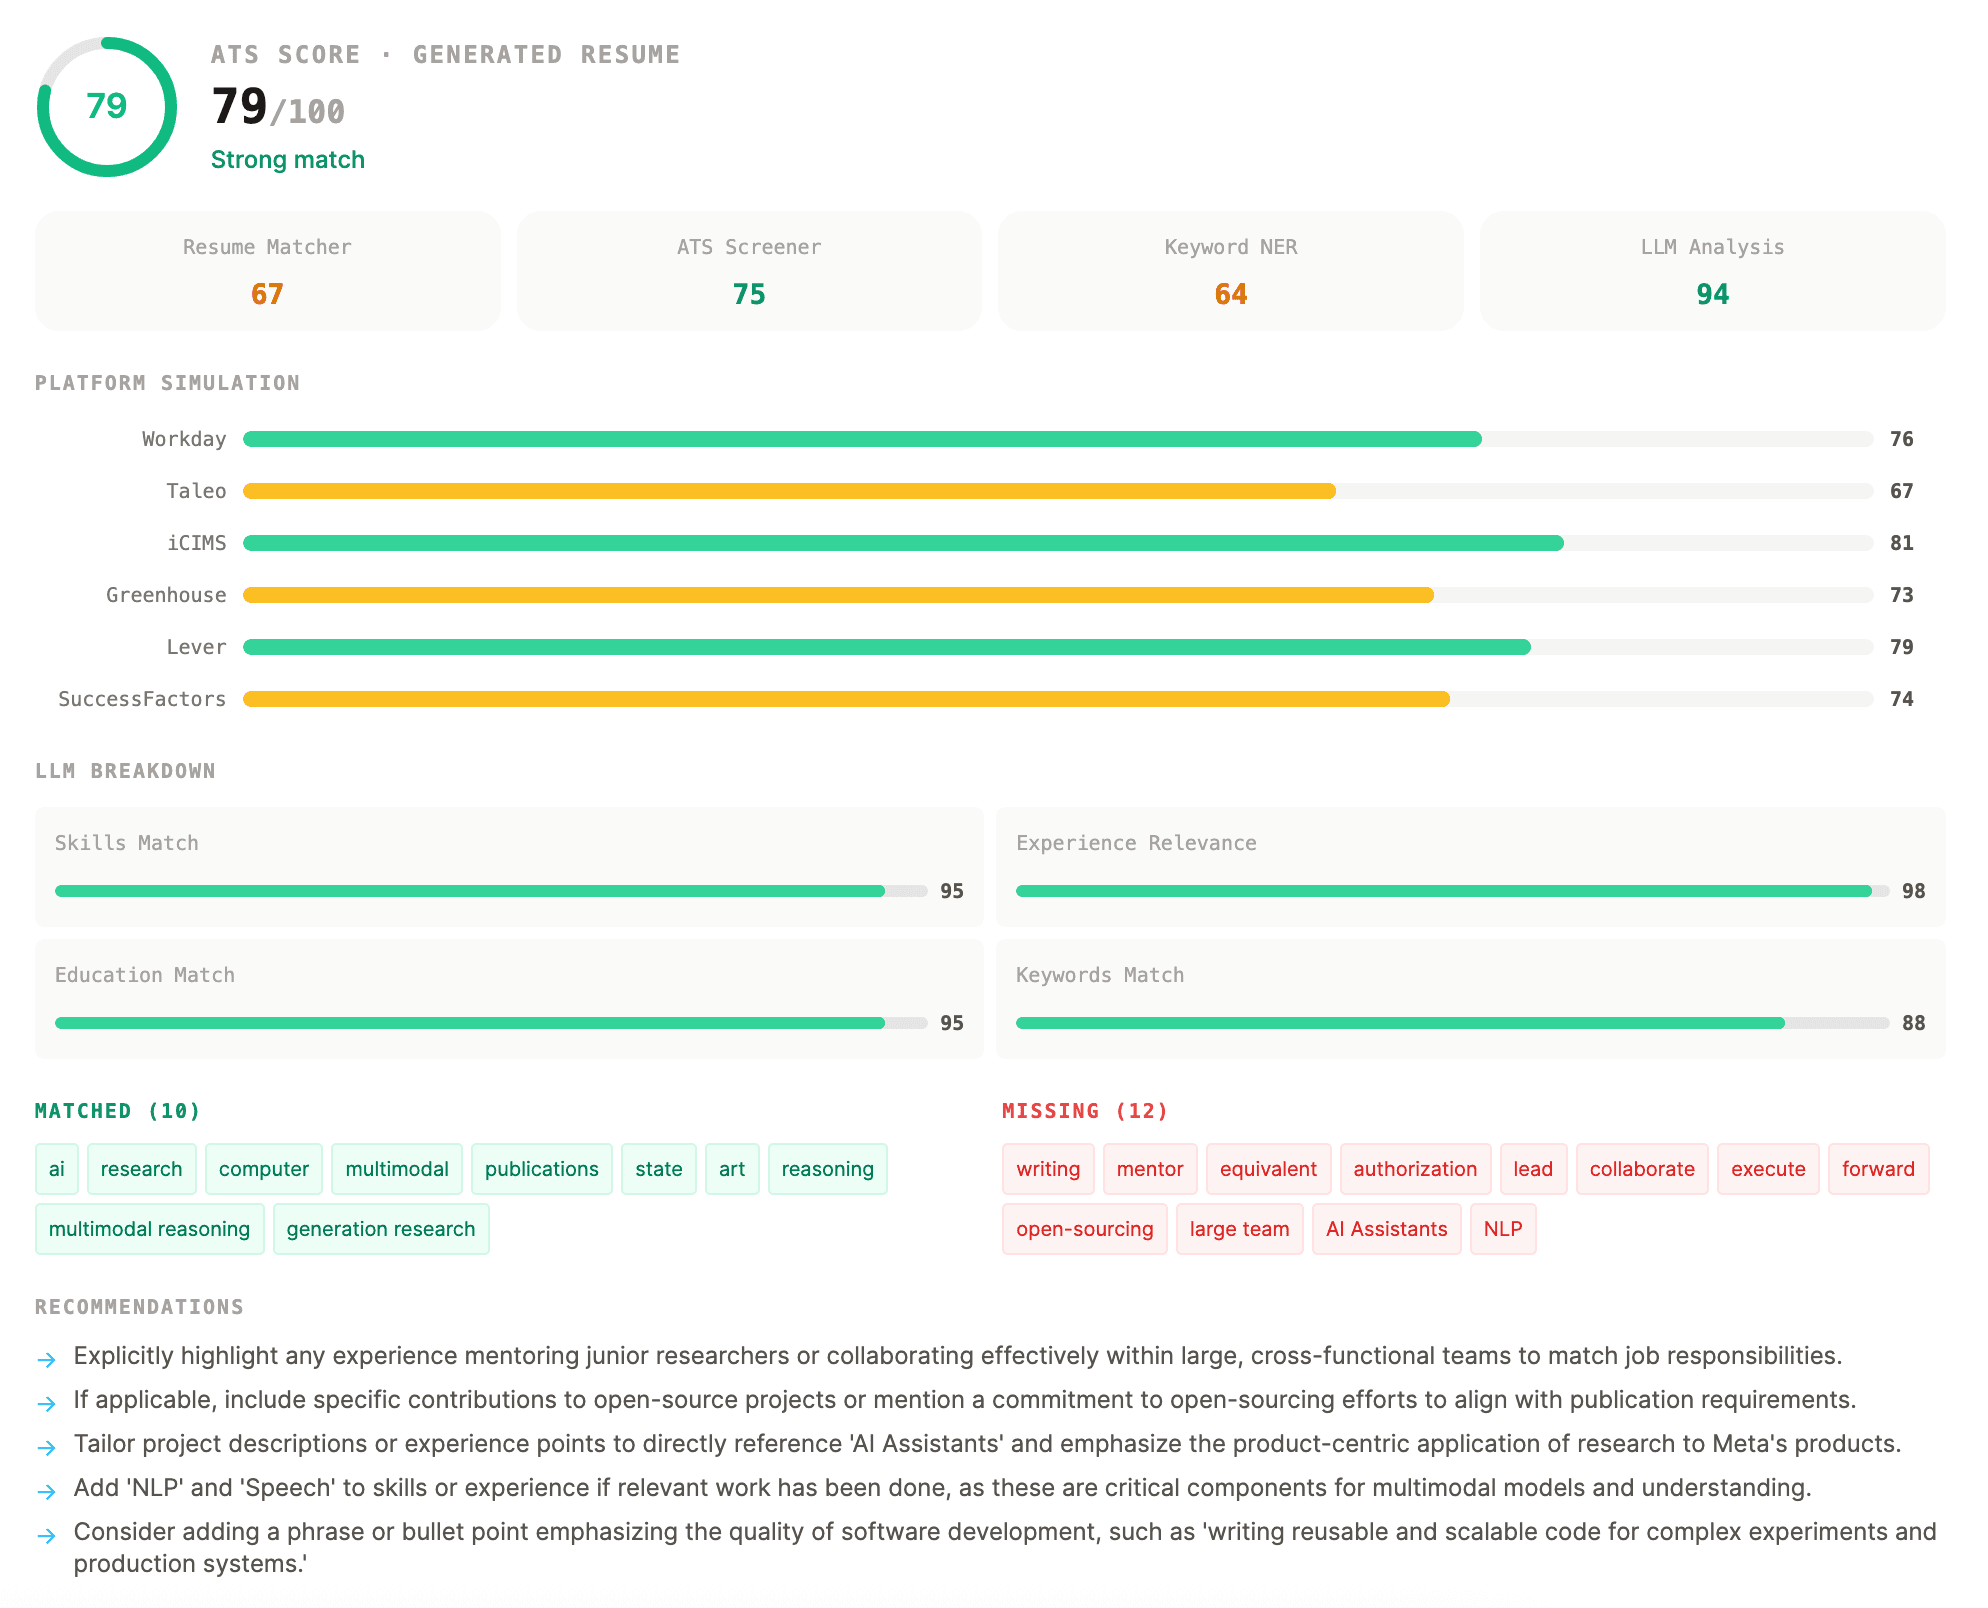
Task: Click the MISSING (12) section header
Action: pos(1085,1110)
